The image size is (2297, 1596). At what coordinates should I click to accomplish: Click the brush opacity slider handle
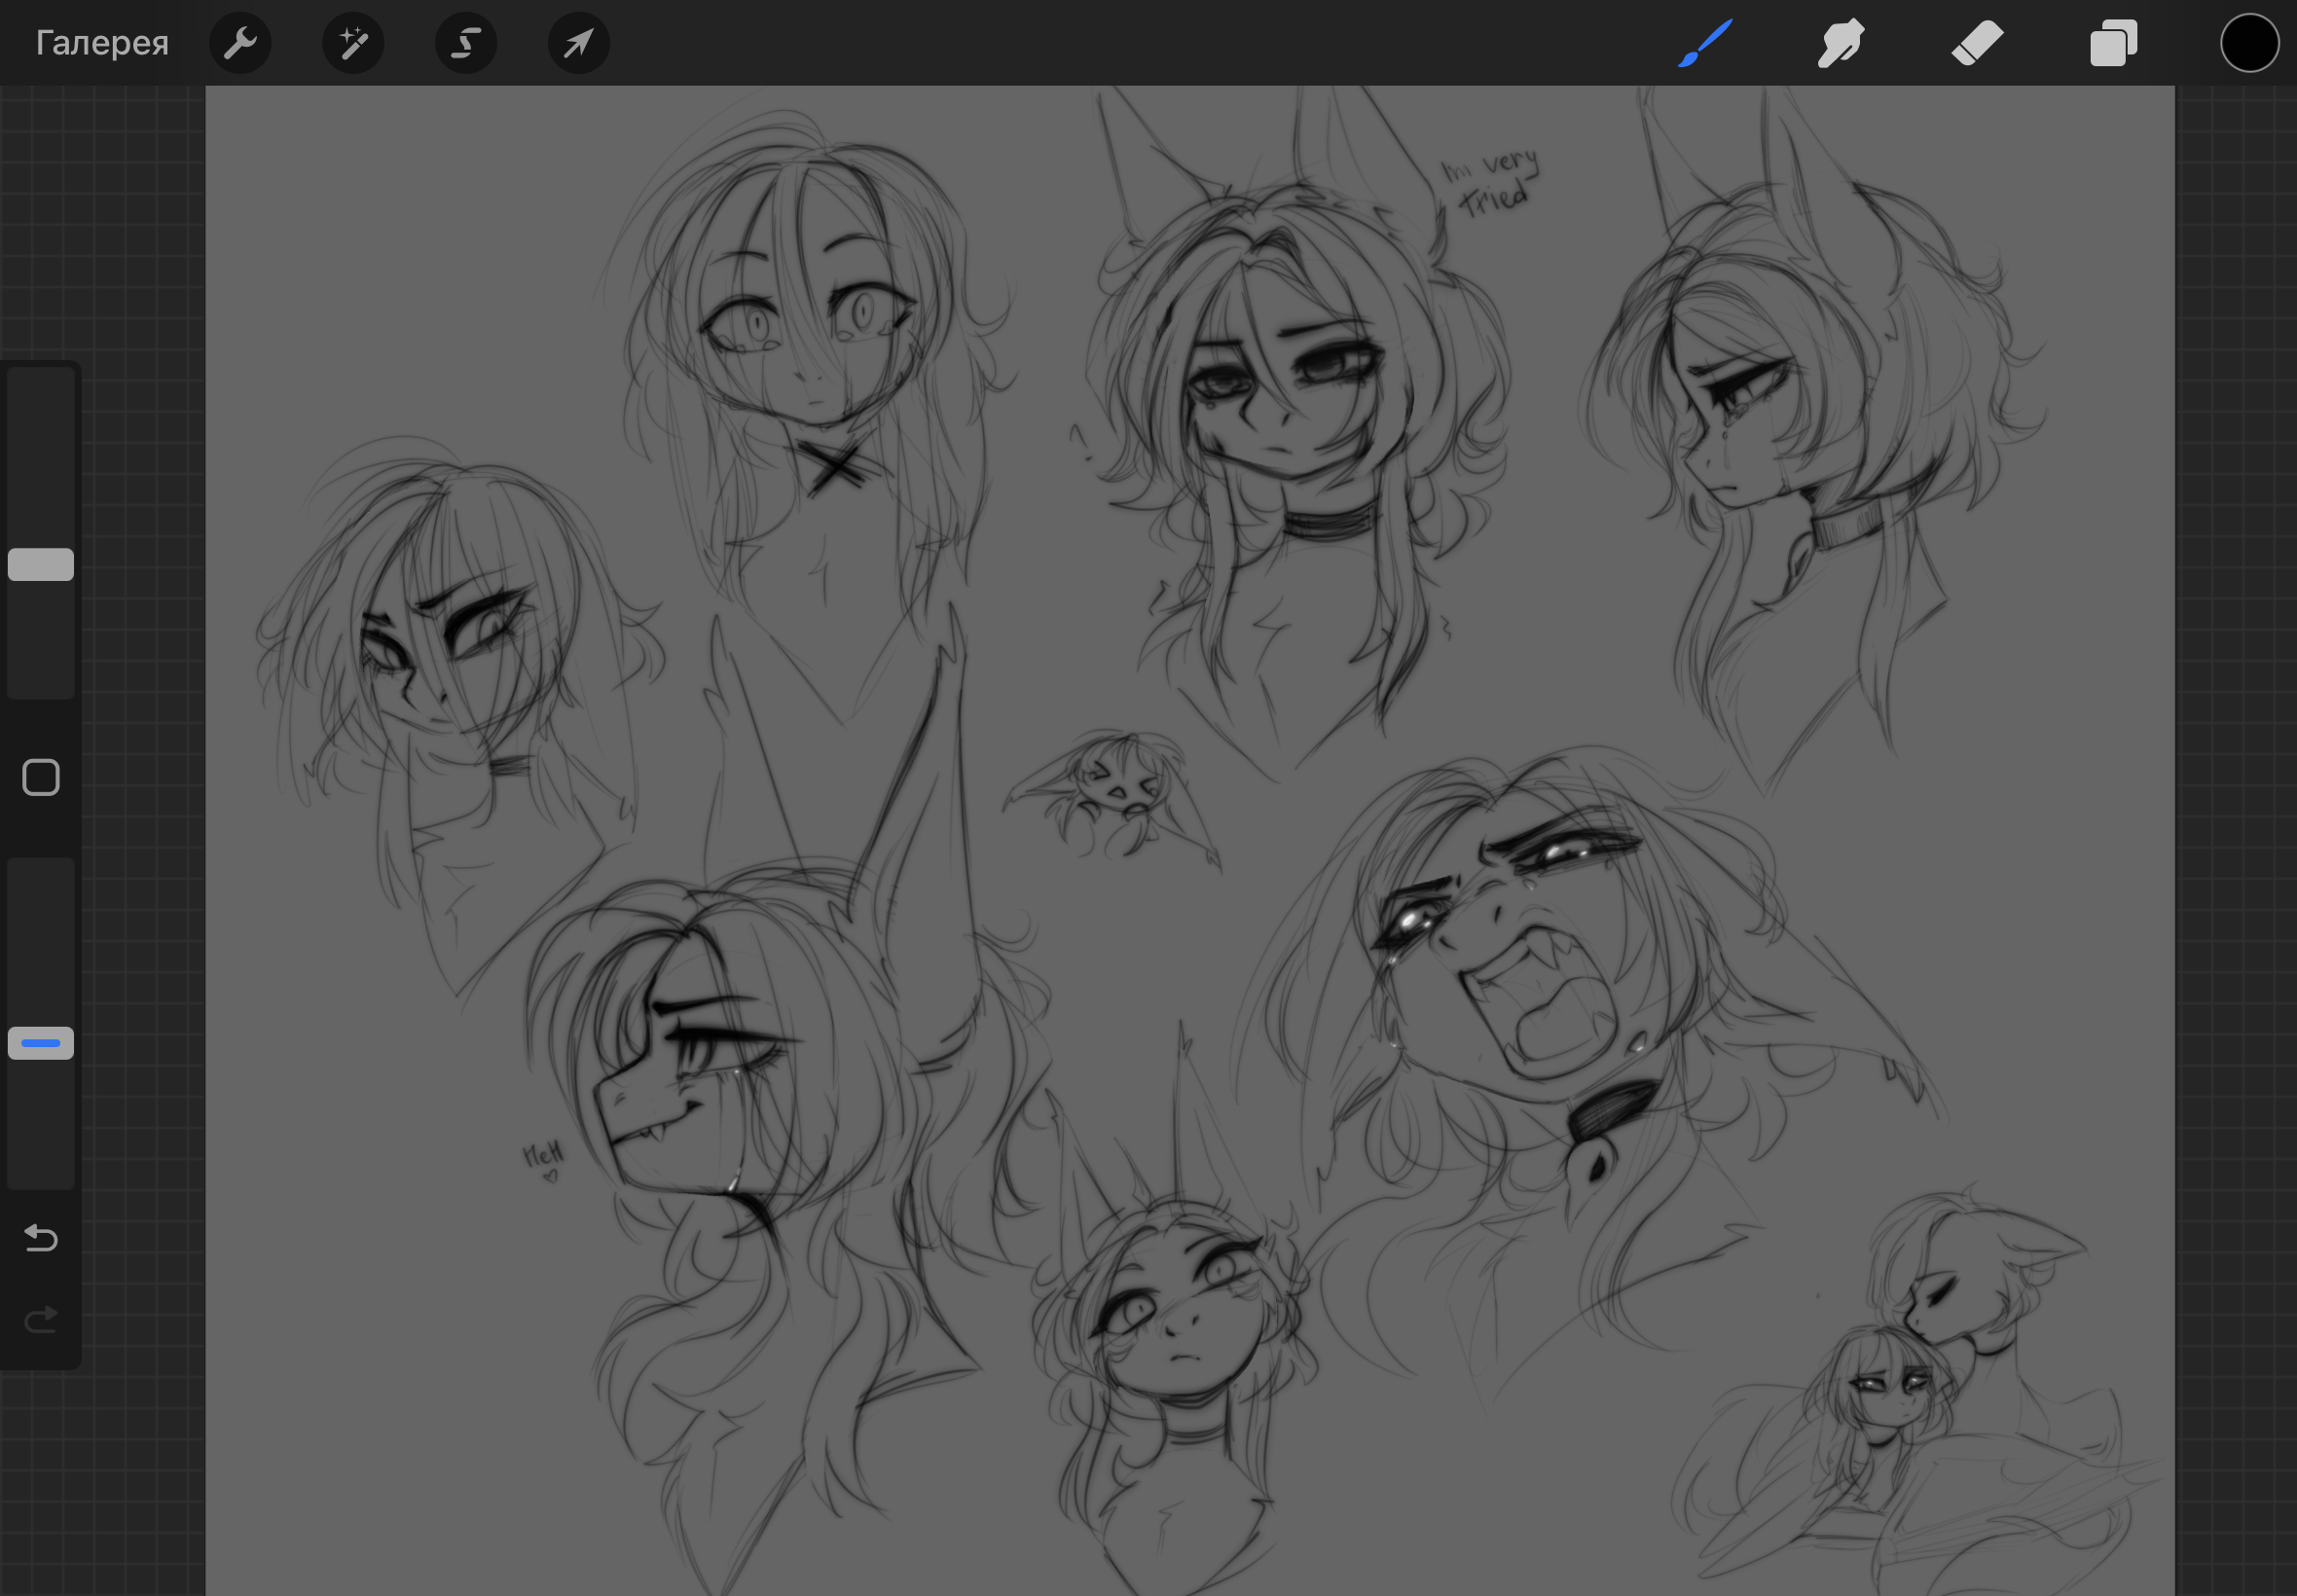pos(41,1043)
